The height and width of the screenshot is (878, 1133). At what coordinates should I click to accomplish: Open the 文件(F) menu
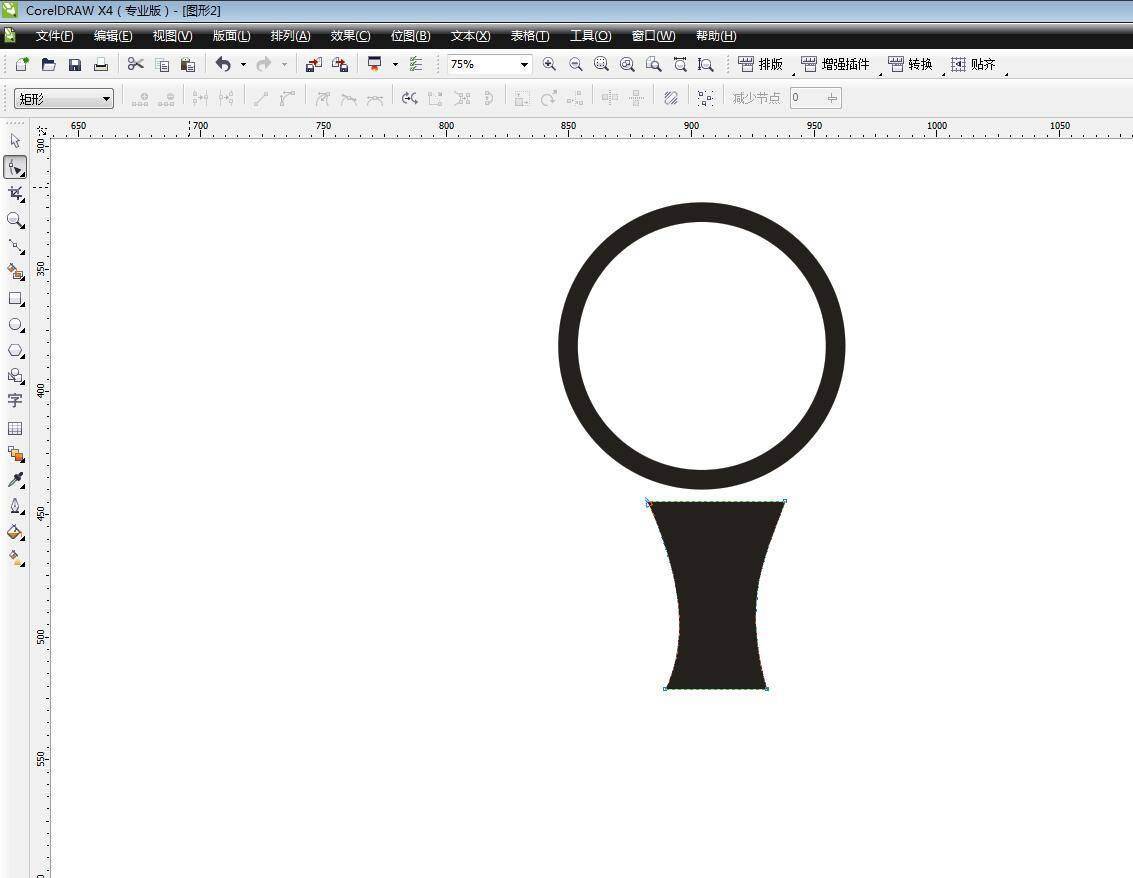coord(54,36)
